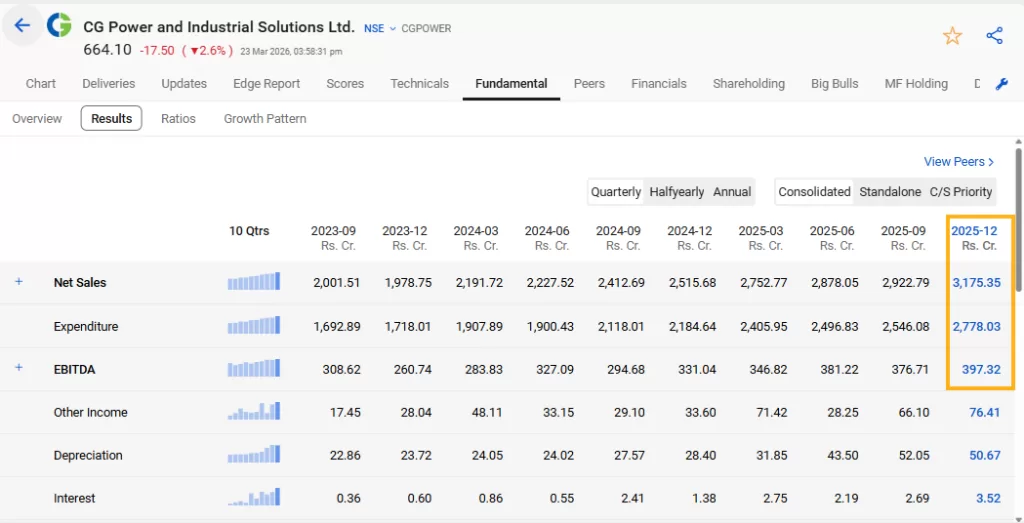Expand the EBITDA row breakdown

pos(18,369)
